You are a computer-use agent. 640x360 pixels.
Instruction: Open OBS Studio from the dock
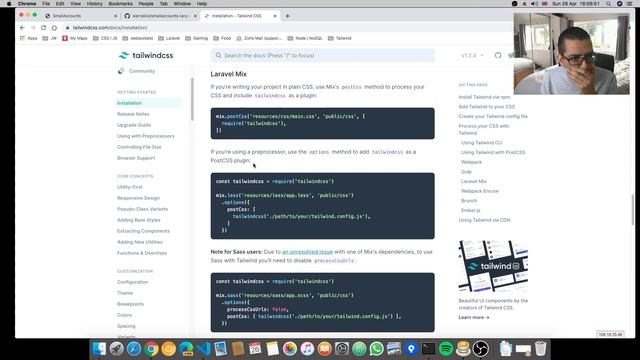click(481, 349)
